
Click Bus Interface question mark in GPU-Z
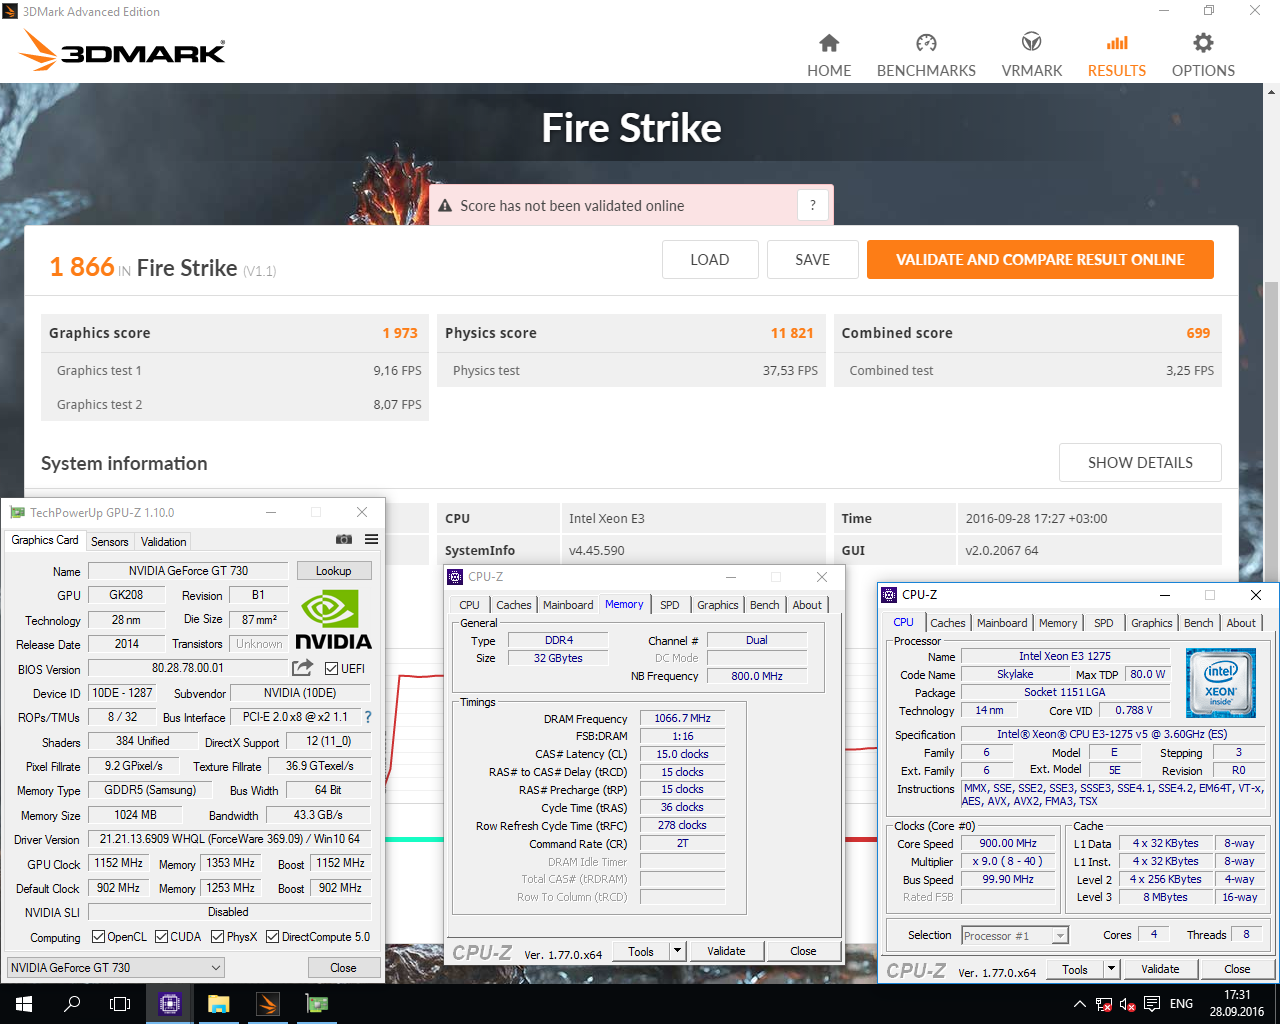[368, 717]
